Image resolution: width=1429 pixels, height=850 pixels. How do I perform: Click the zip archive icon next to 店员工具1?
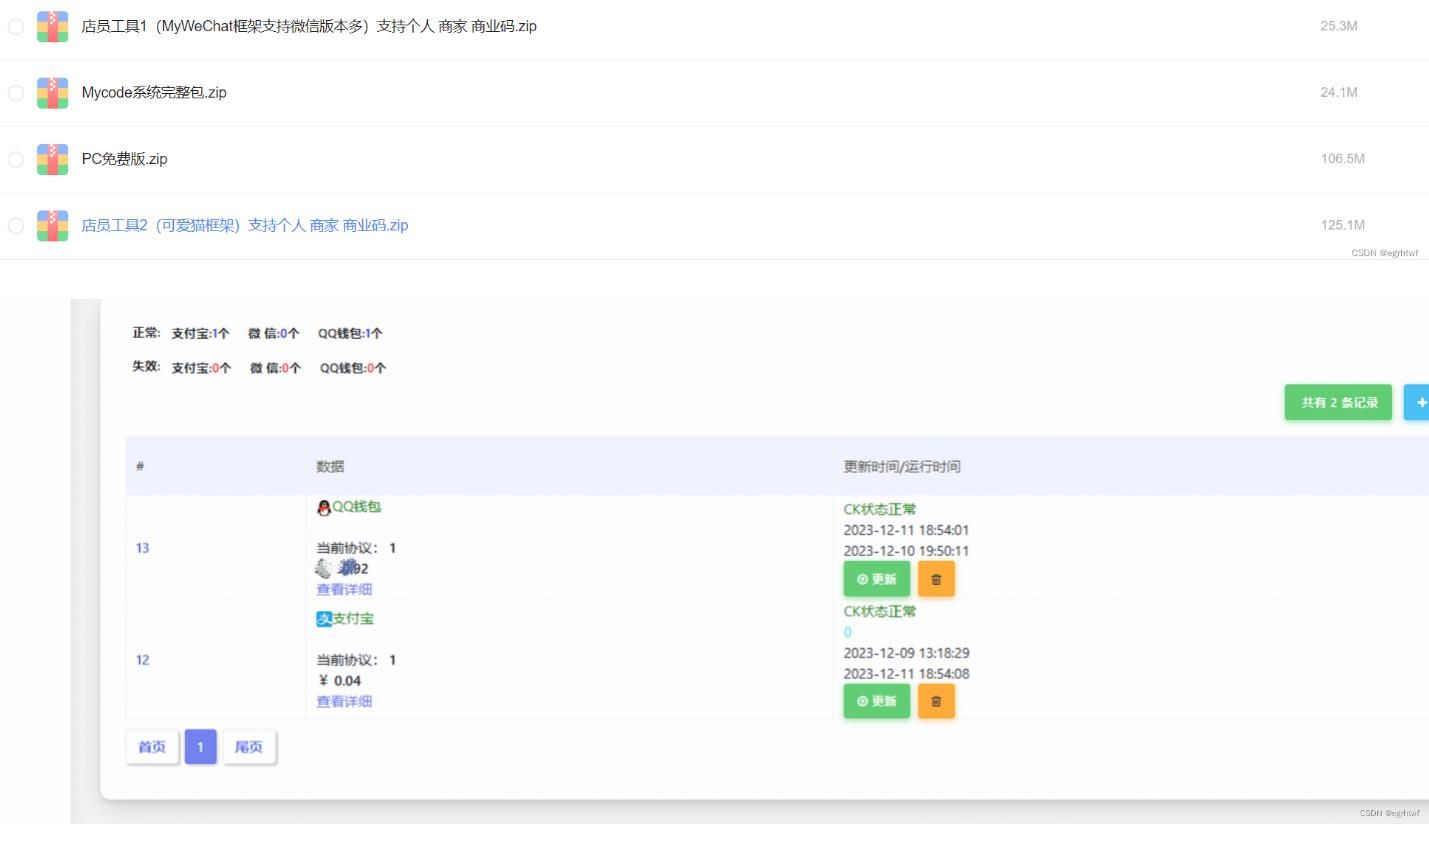pos(52,26)
